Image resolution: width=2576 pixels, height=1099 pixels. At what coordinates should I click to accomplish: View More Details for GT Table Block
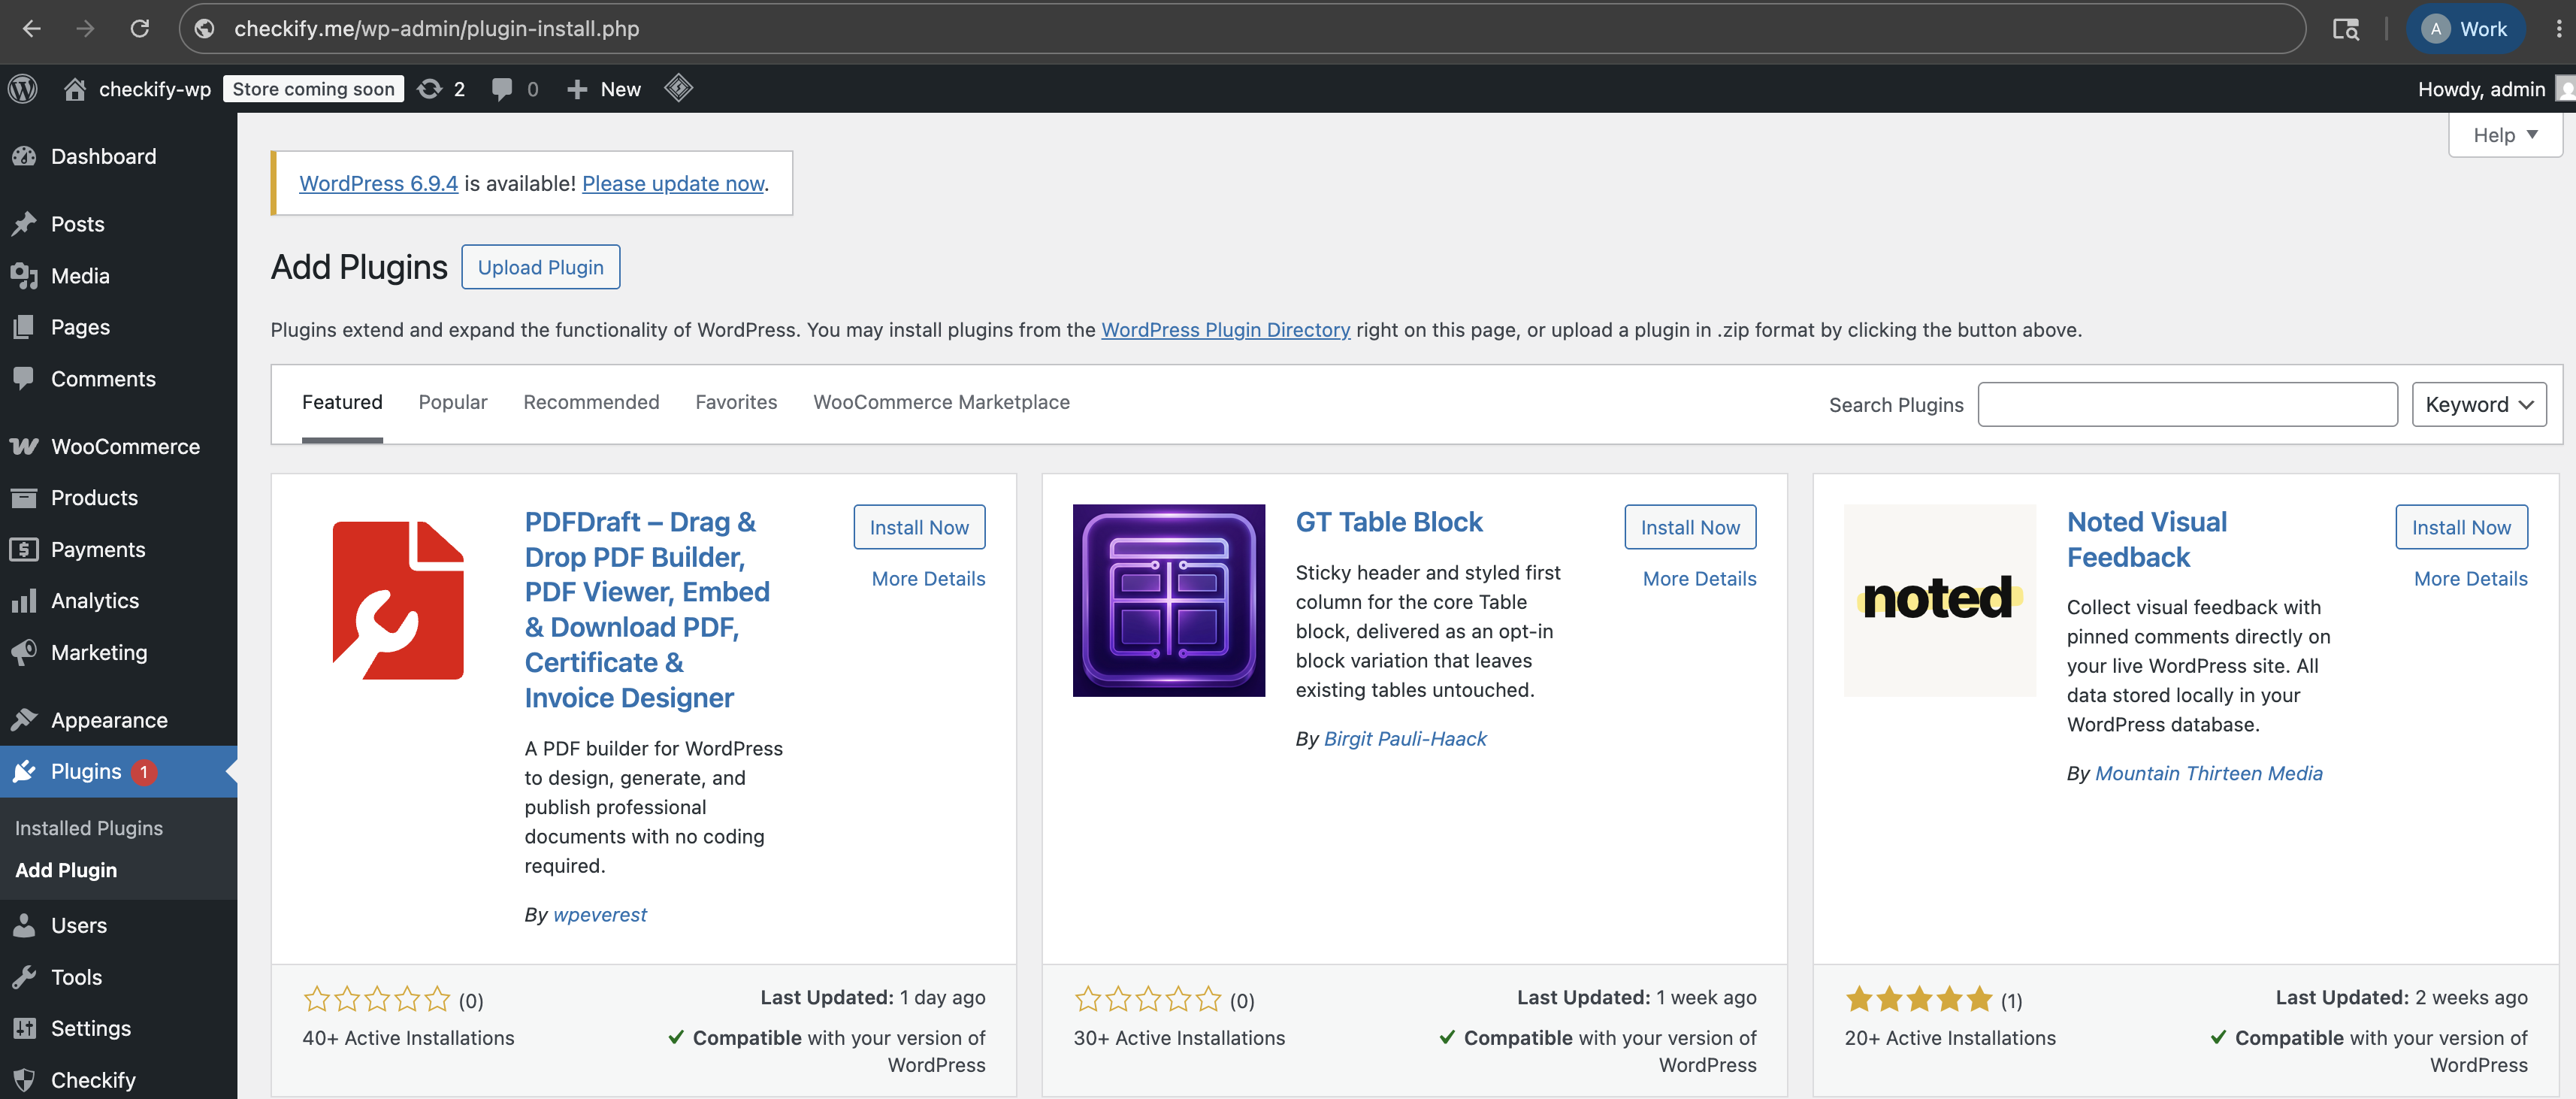point(1699,578)
